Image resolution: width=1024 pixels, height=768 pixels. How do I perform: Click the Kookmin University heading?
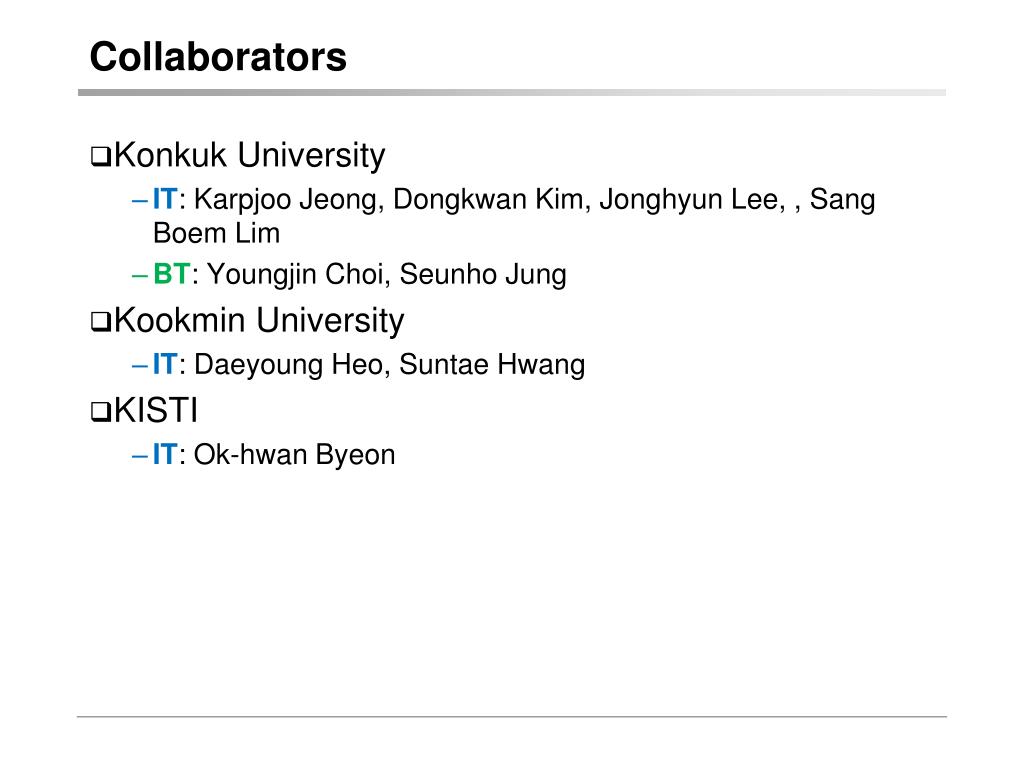[259, 321]
